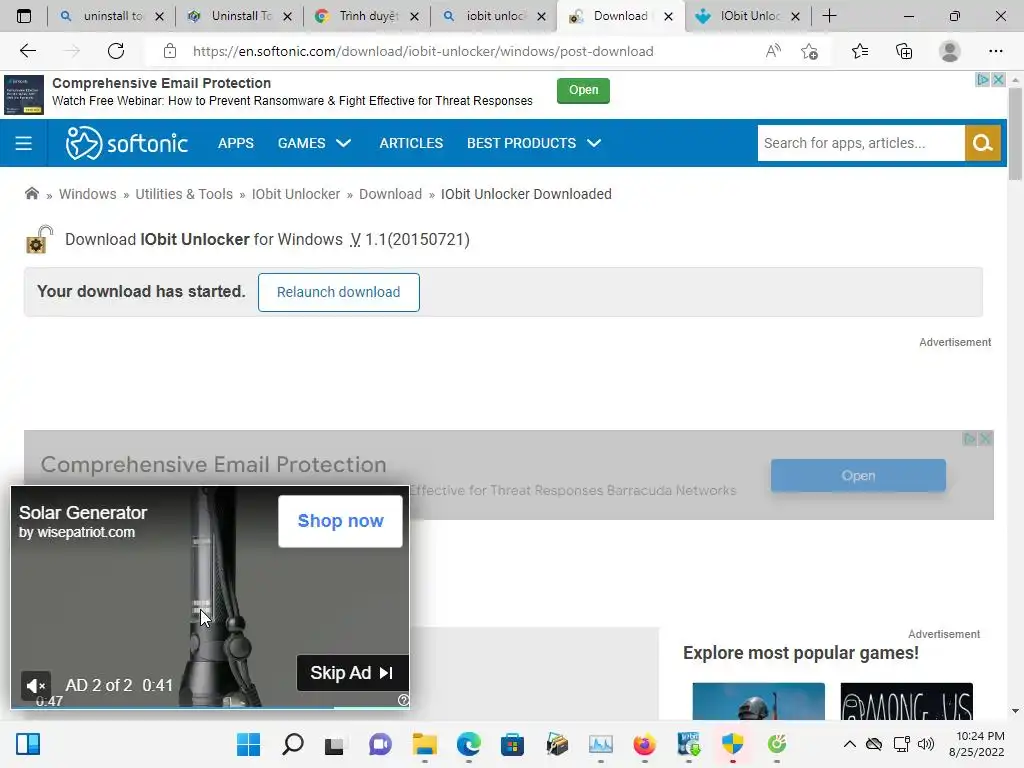Image resolution: width=1024 pixels, height=768 pixels.
Task: Add this page to favorites
Action: 810,51
